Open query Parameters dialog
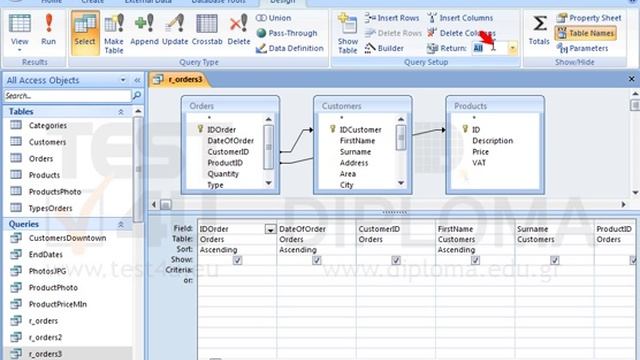The height and width of the screenshot is (360, 640). pos(582,48)
